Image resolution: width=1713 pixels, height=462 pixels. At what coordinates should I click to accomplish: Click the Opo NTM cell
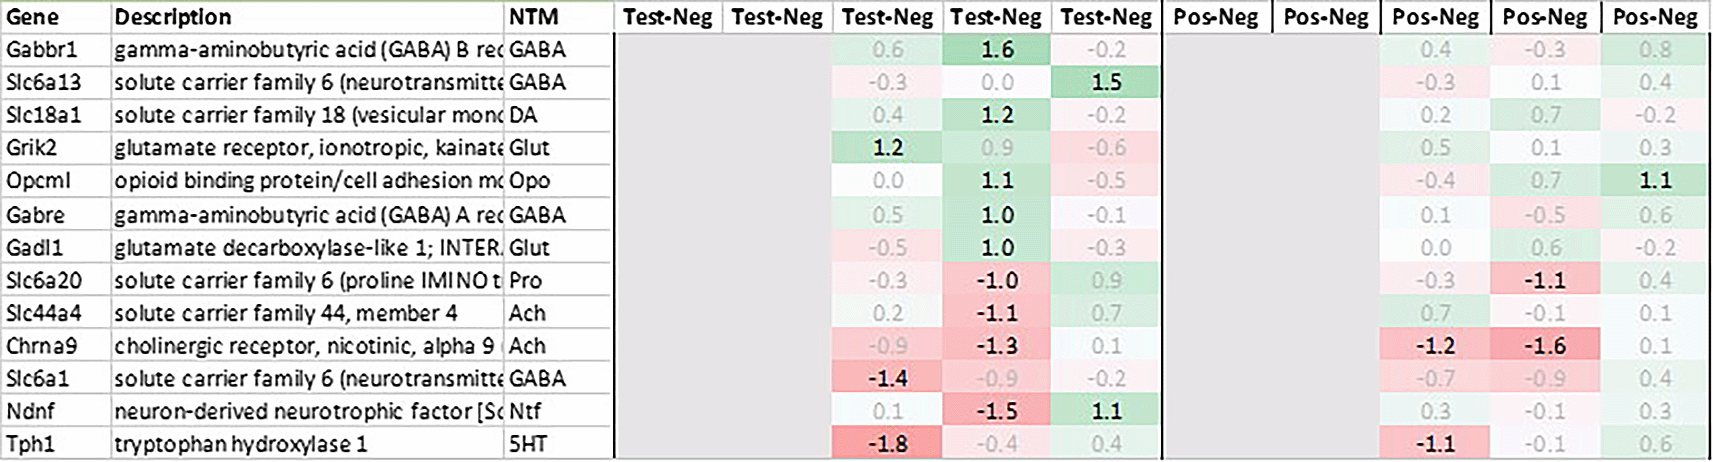coord(558,181)
